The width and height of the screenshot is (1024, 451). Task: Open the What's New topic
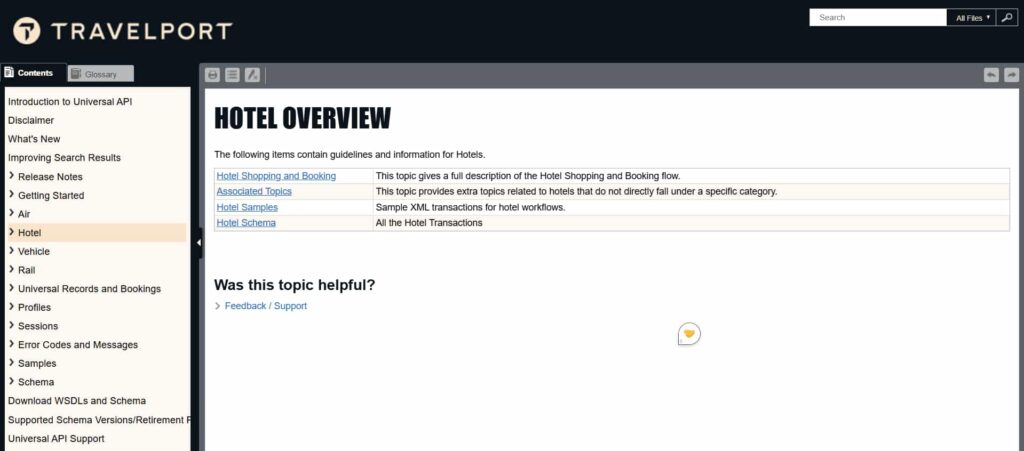pos(34,139)
